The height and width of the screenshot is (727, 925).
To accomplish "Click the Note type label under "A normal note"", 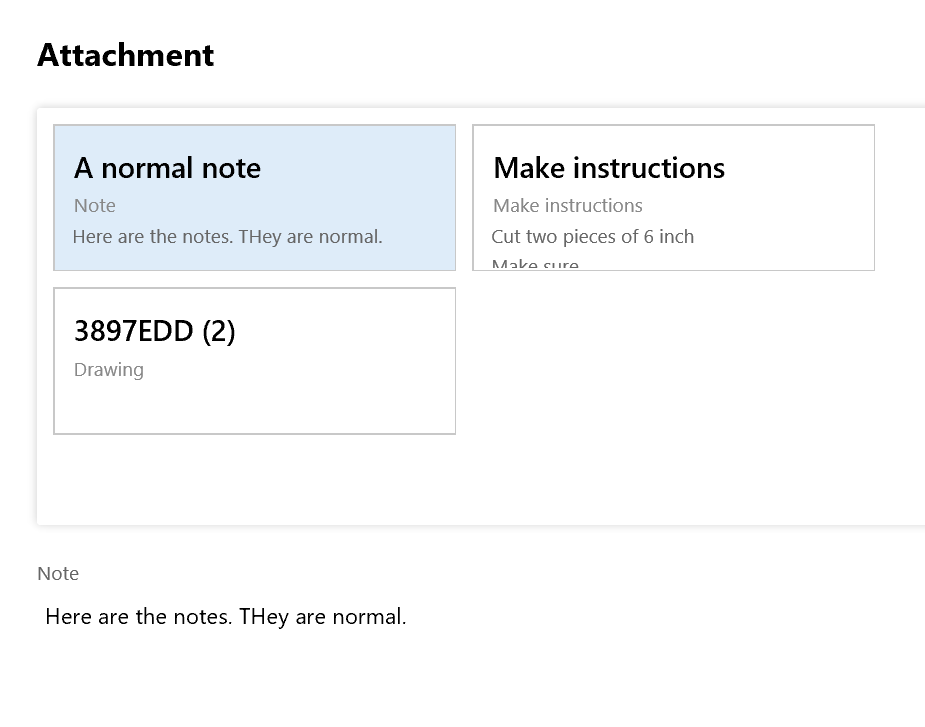I will pyautogui.click(x=94, y=205).
